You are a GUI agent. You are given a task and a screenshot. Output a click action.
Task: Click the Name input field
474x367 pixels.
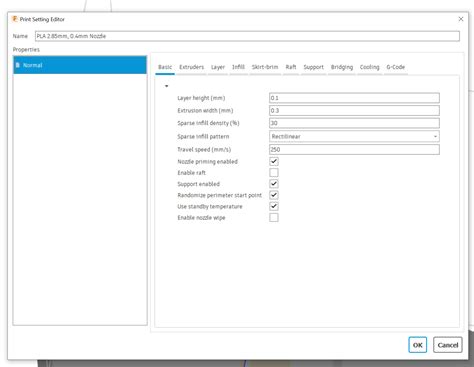coord(247,36)
